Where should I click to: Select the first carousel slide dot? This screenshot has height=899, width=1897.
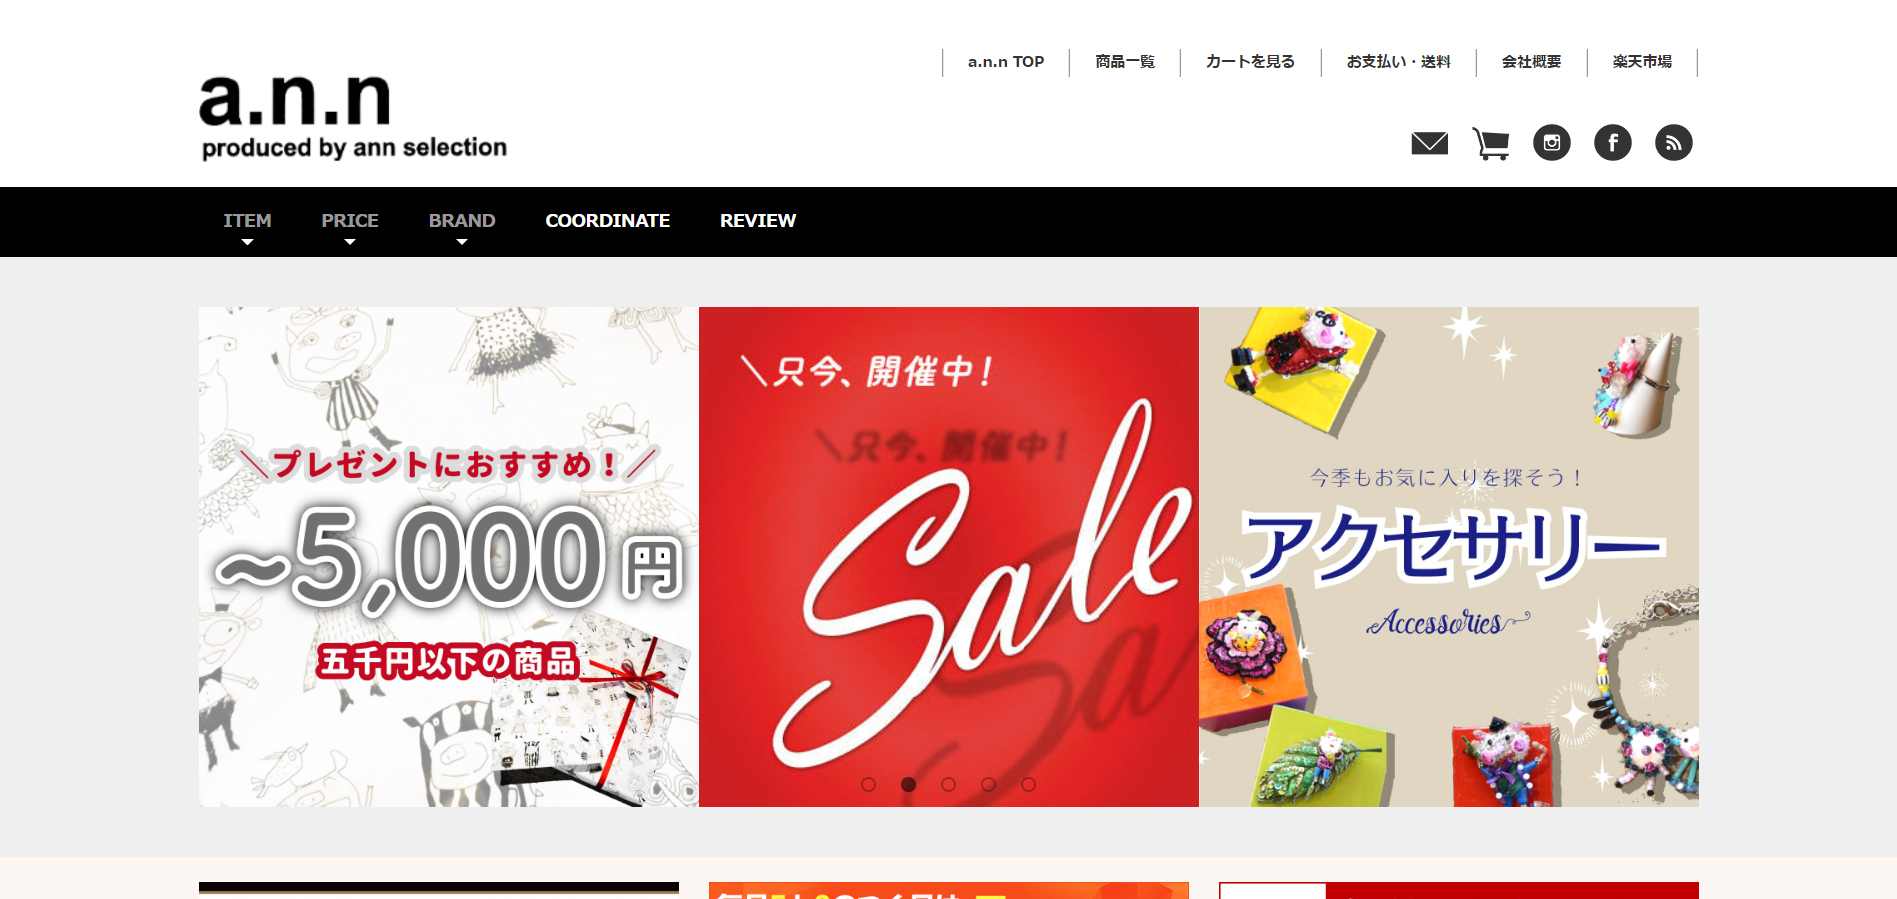[x=868, y=784]
